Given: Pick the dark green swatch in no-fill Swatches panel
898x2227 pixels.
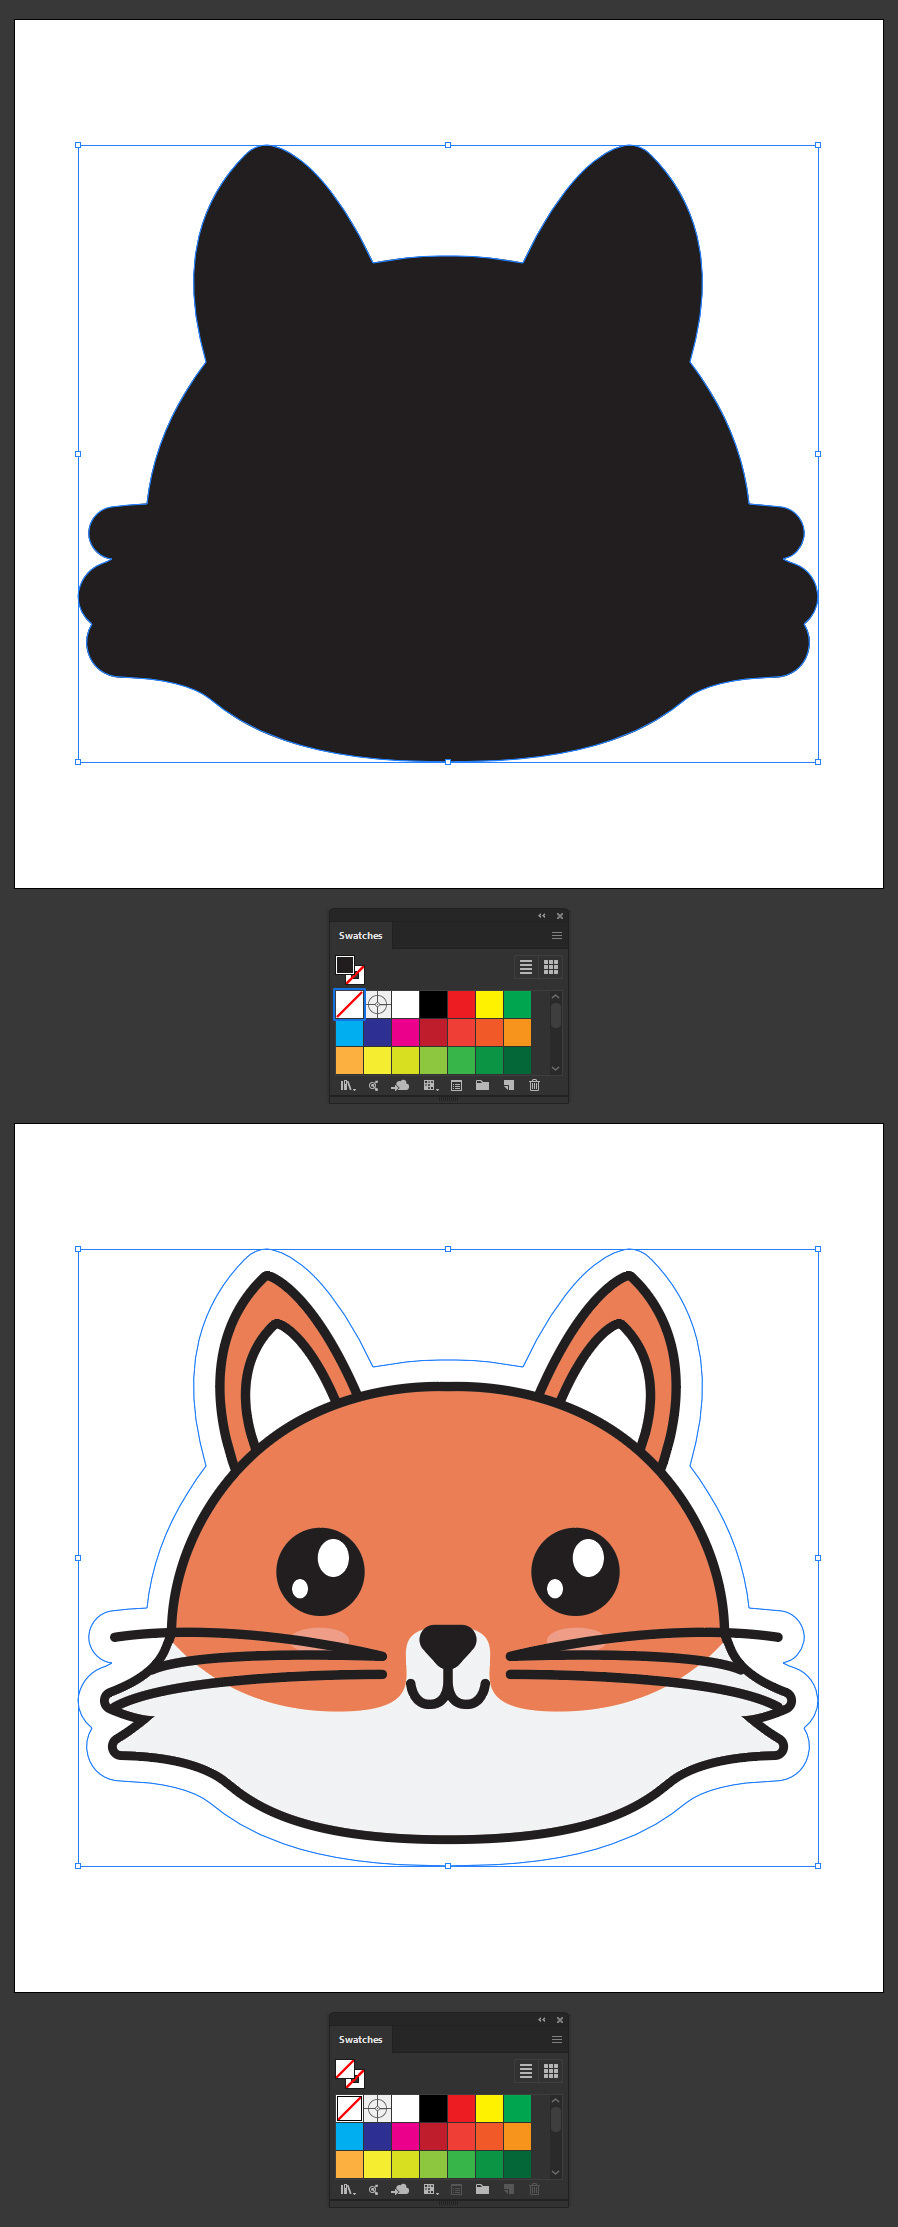Looking at the screenshot, I should tap(517, 2164).
